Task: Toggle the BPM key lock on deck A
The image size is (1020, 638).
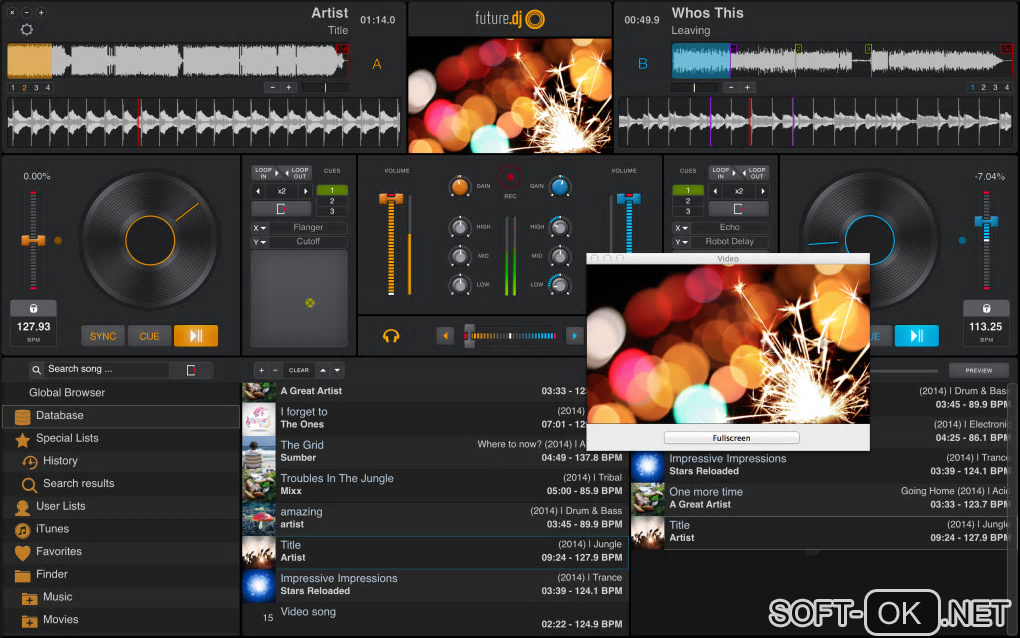Action: (x=33, y=309)
